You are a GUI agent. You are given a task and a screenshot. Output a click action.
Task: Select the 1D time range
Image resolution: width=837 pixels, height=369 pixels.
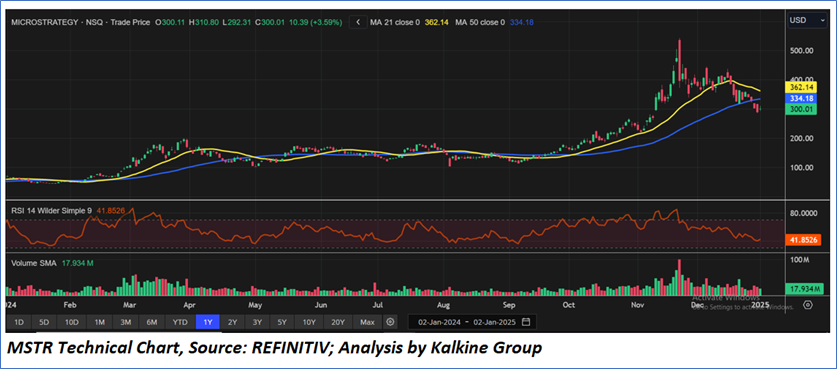pos(19,322)
